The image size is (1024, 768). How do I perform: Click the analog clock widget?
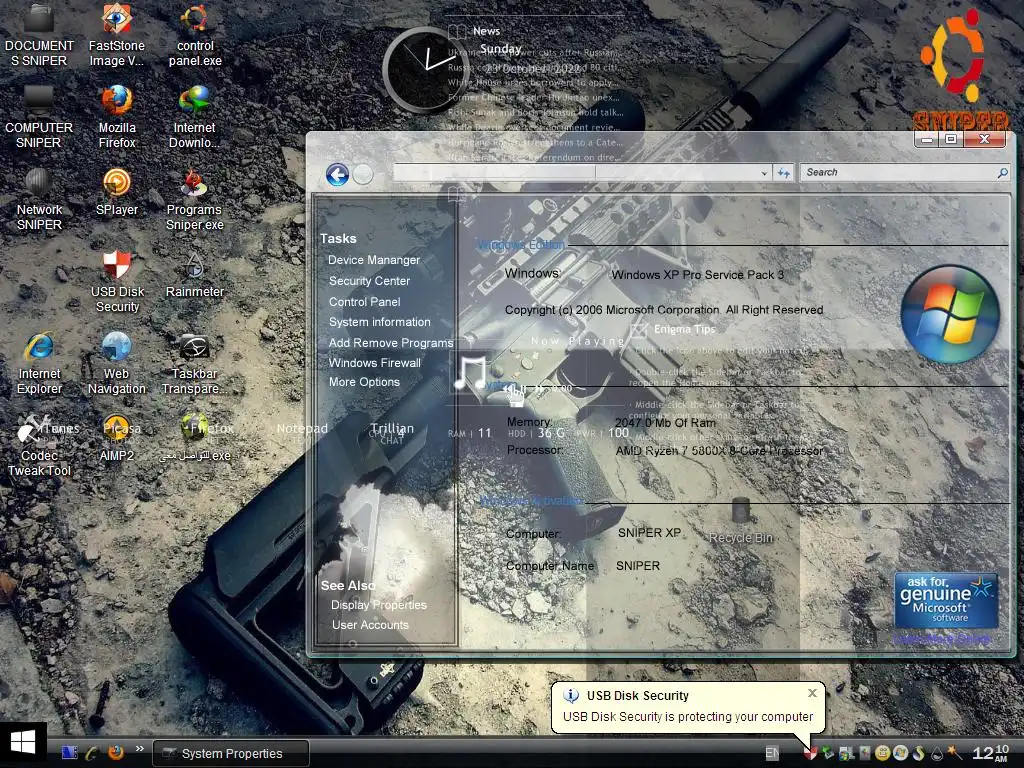coord(425,69)
